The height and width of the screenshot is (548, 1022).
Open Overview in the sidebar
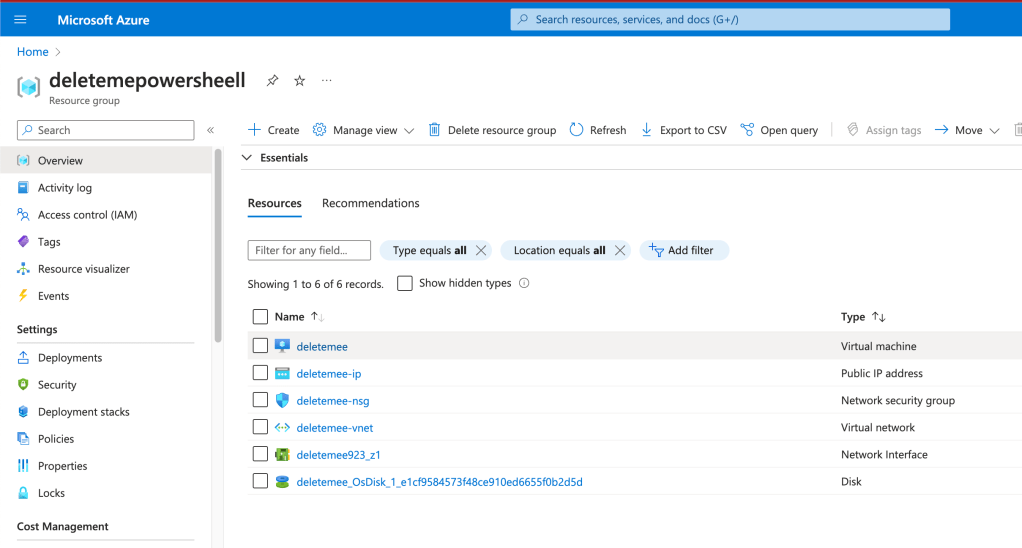coord(106,160)
